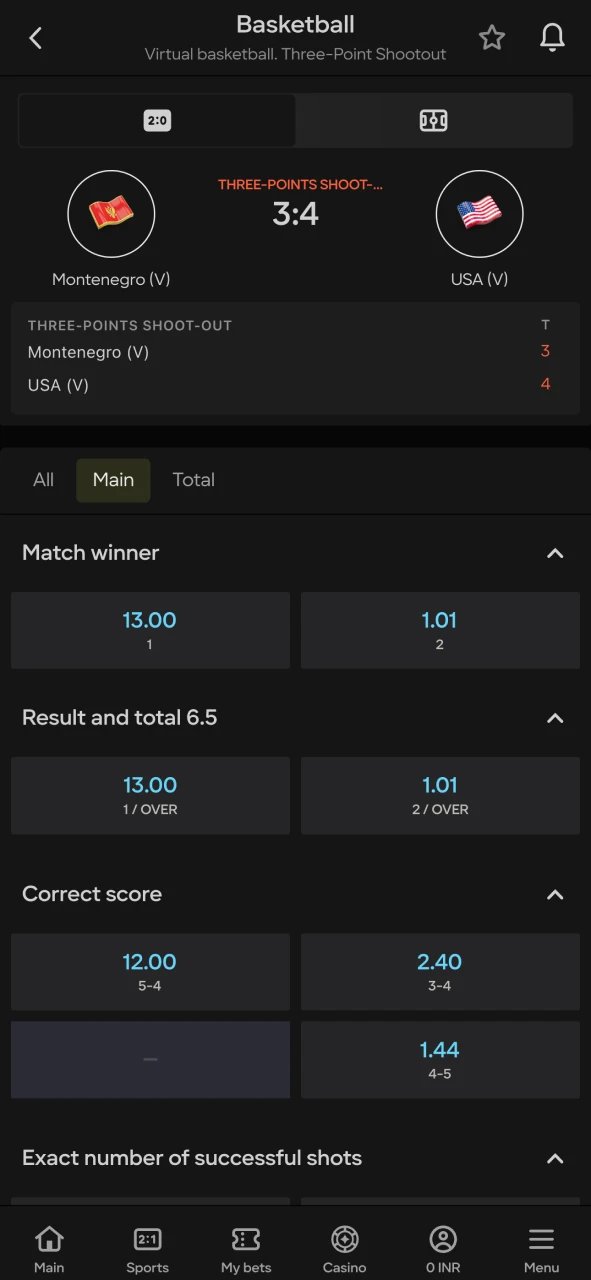Bet on USA to win at 1.01 odds
Screen dimensions: 591x1280
(440, 630)
